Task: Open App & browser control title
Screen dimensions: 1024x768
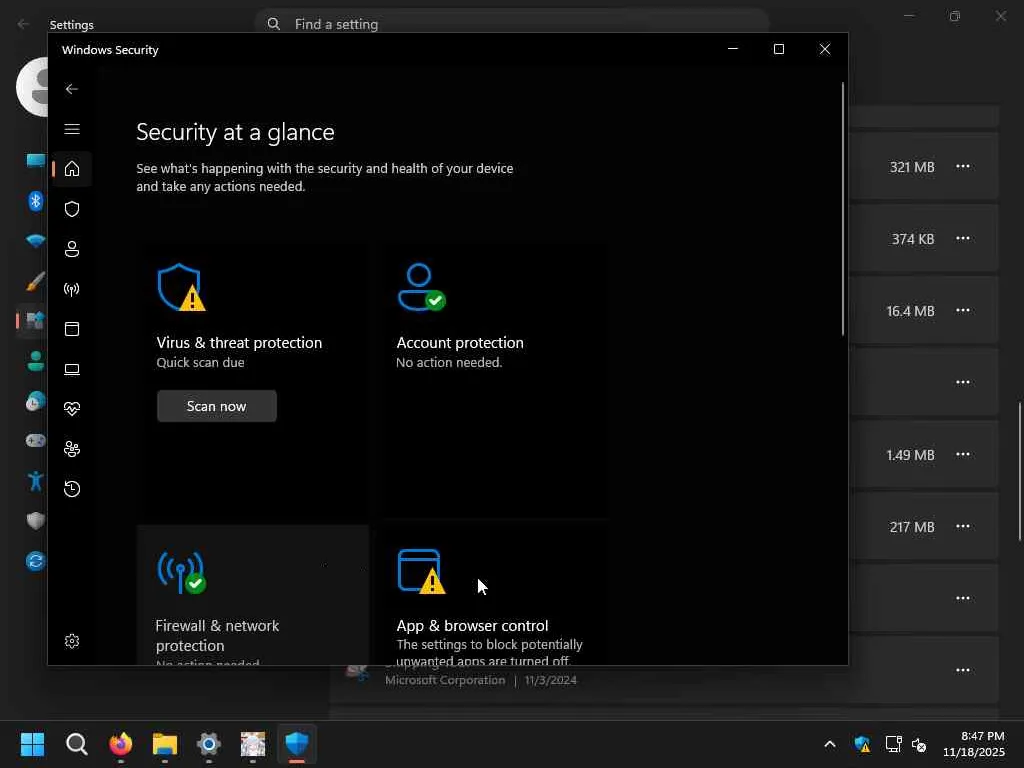Action: [472, 626]
